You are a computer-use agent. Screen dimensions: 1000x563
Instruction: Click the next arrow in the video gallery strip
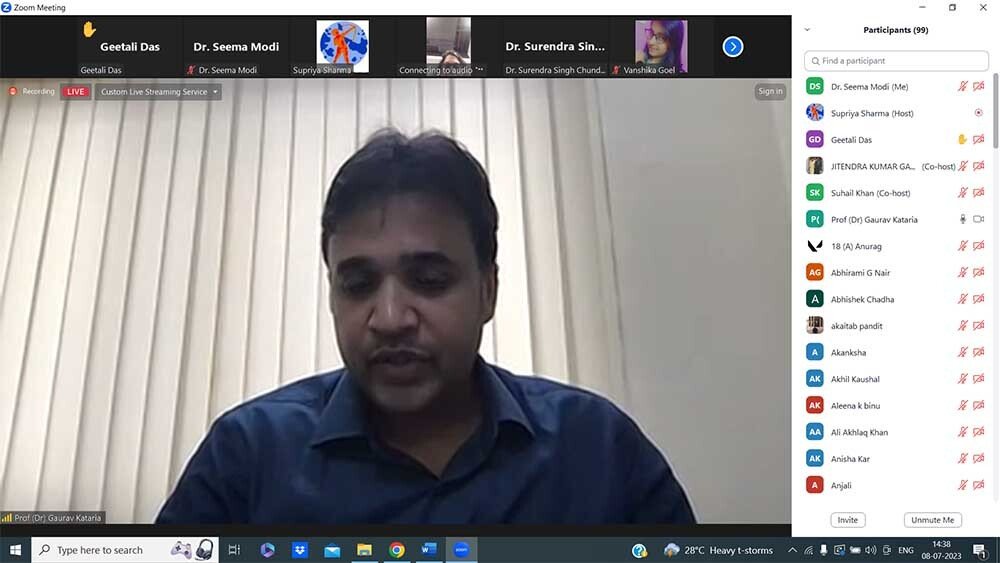(733, 46)
